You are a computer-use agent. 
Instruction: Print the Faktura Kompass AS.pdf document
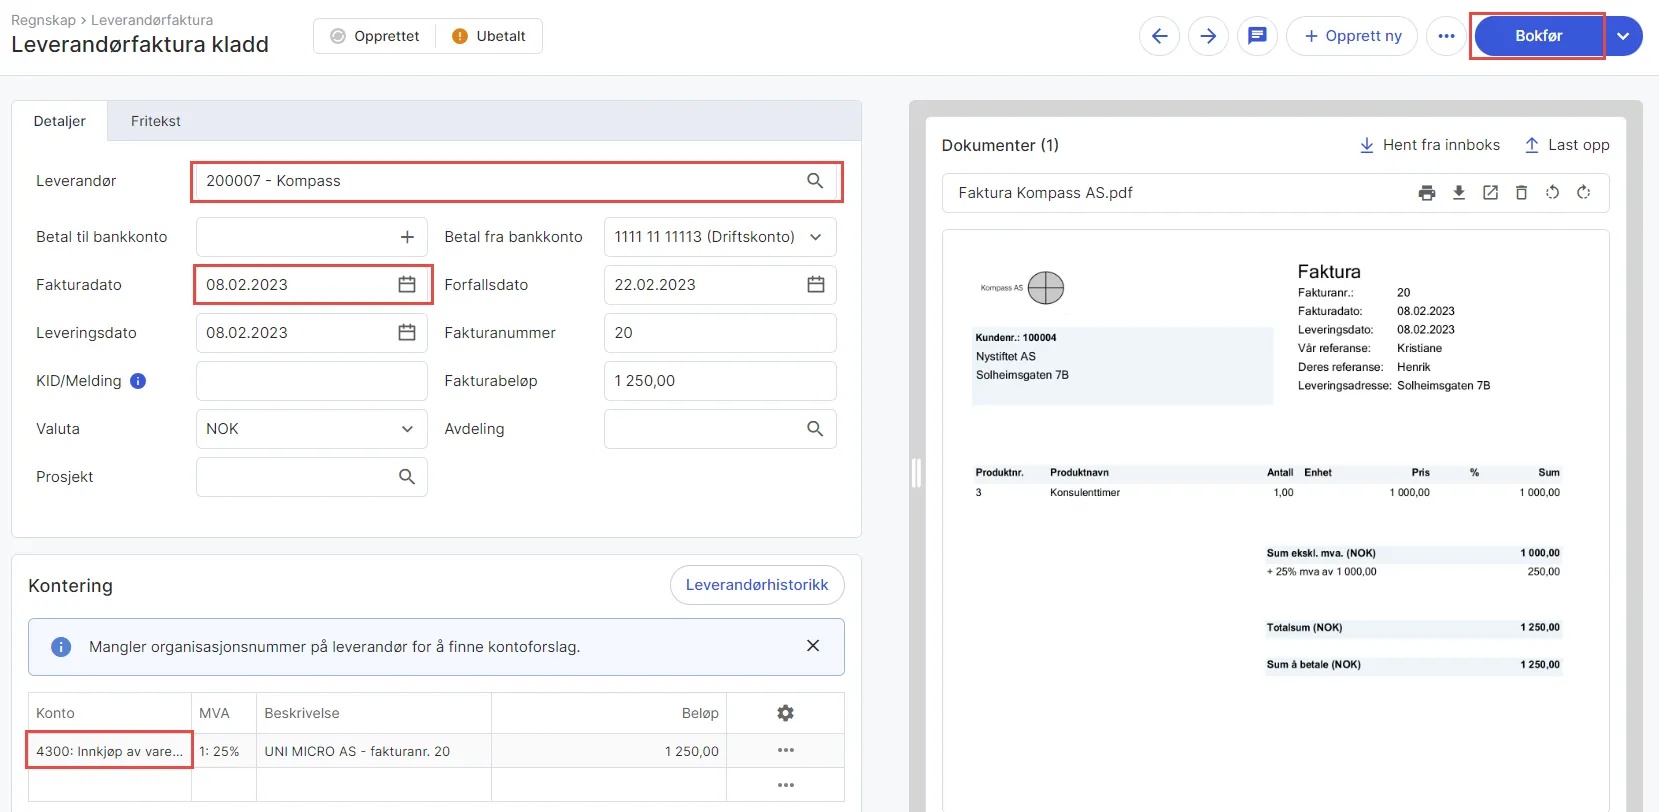point(1427,193)
